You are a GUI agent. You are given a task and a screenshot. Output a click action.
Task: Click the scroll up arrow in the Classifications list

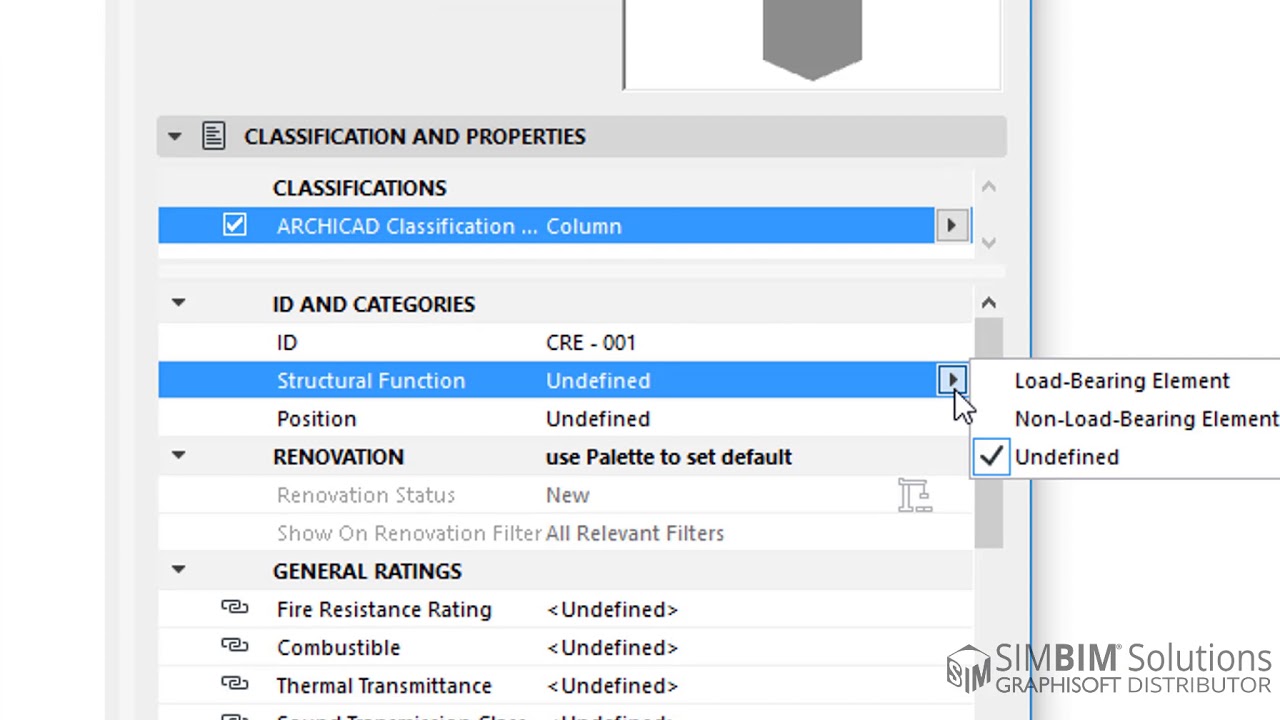tap(988, 187)
